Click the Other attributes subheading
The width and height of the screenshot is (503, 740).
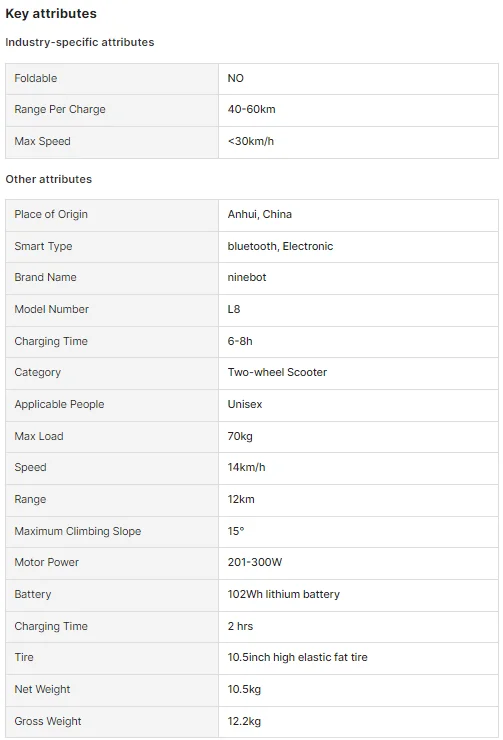click(49, 179)
